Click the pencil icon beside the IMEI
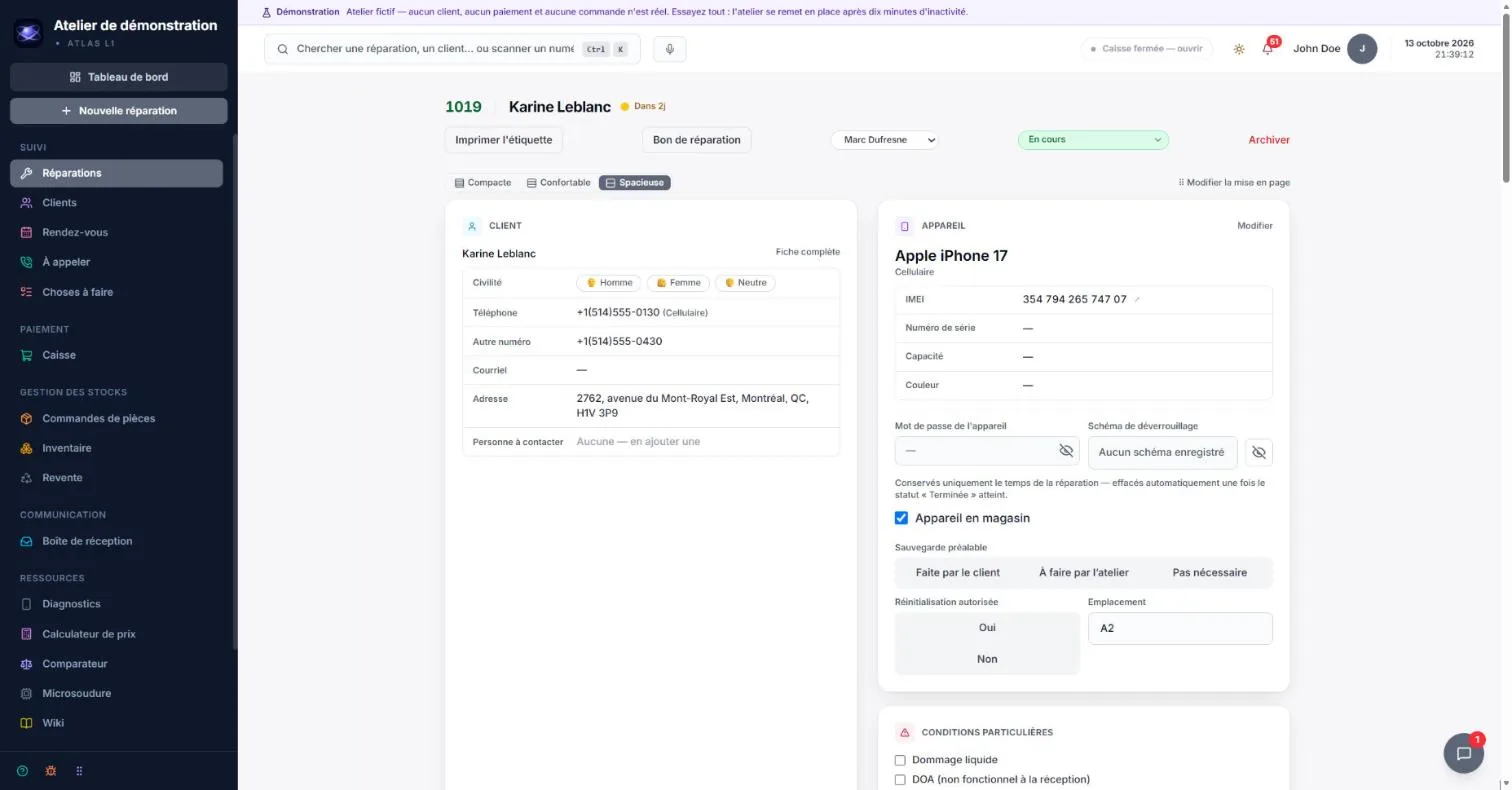 tap(1137, 300)
